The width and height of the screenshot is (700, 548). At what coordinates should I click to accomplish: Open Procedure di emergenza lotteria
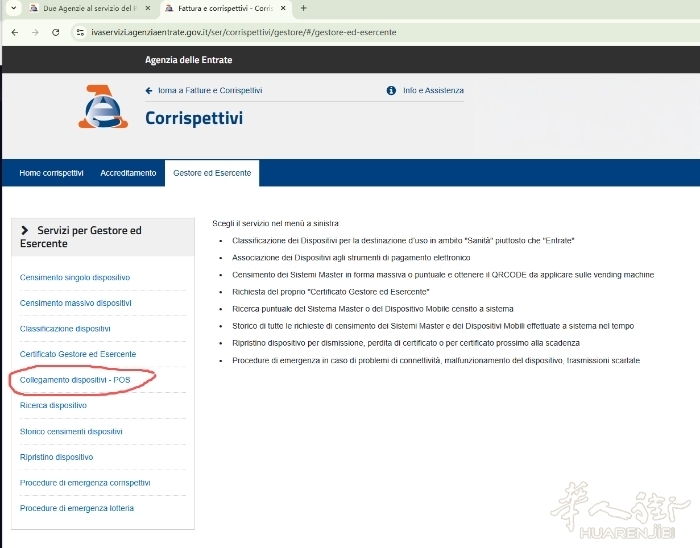point(77,508)
